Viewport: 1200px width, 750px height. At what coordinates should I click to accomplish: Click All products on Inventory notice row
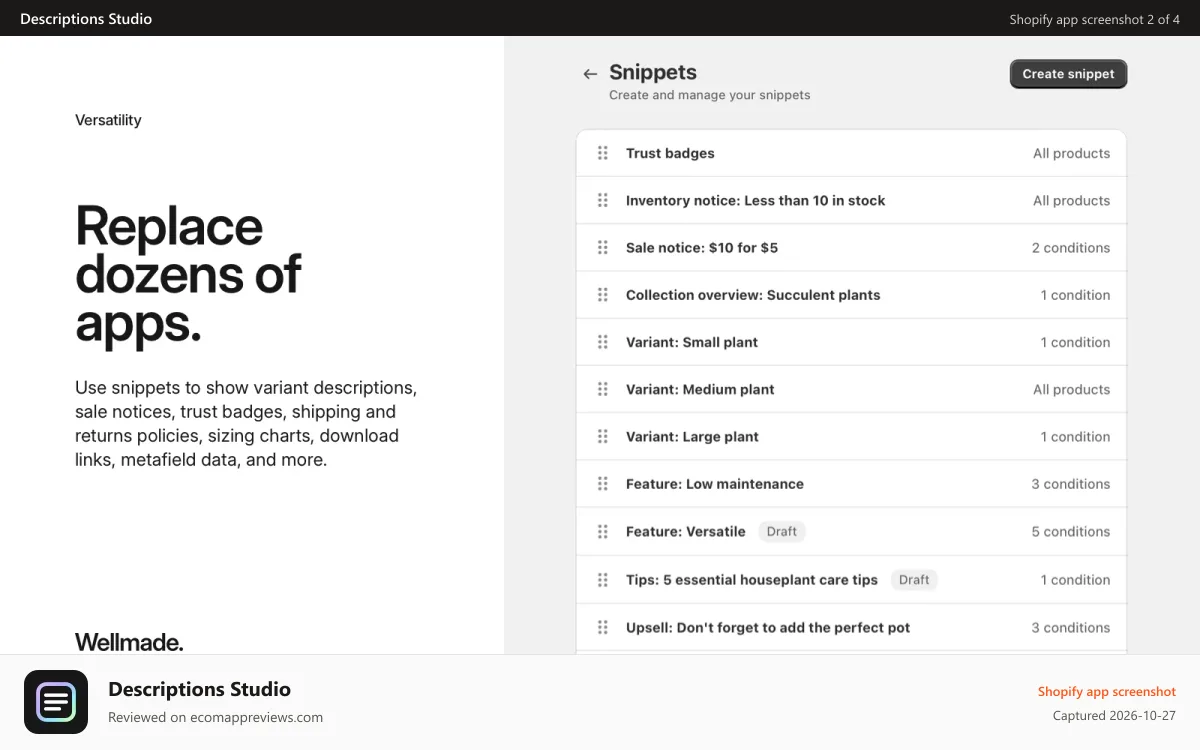pyautogui.click(x=1071, y=200)
